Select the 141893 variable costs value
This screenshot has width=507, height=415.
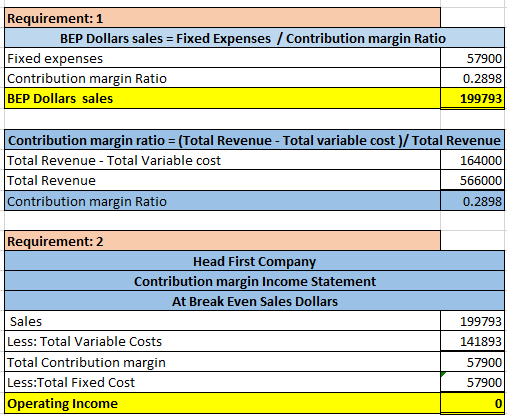[x=472, y=341]
